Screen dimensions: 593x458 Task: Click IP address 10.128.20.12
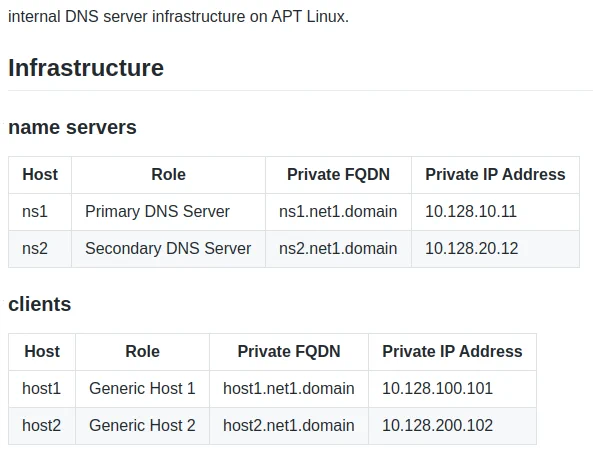point(472,248)
